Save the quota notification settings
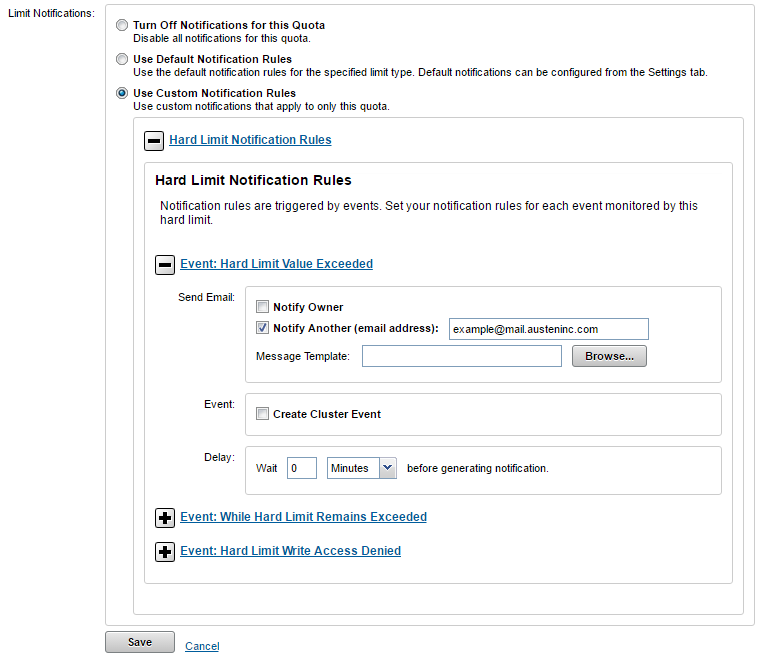Screen dimensions: 764x667 tap(140, 642)
